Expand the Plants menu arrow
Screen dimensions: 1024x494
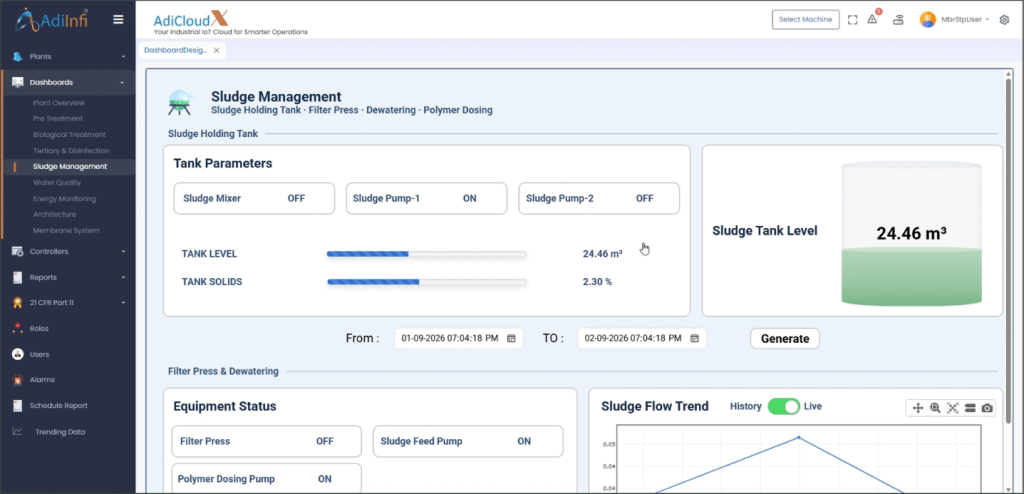pyautogui.click(x=123, y=57)
